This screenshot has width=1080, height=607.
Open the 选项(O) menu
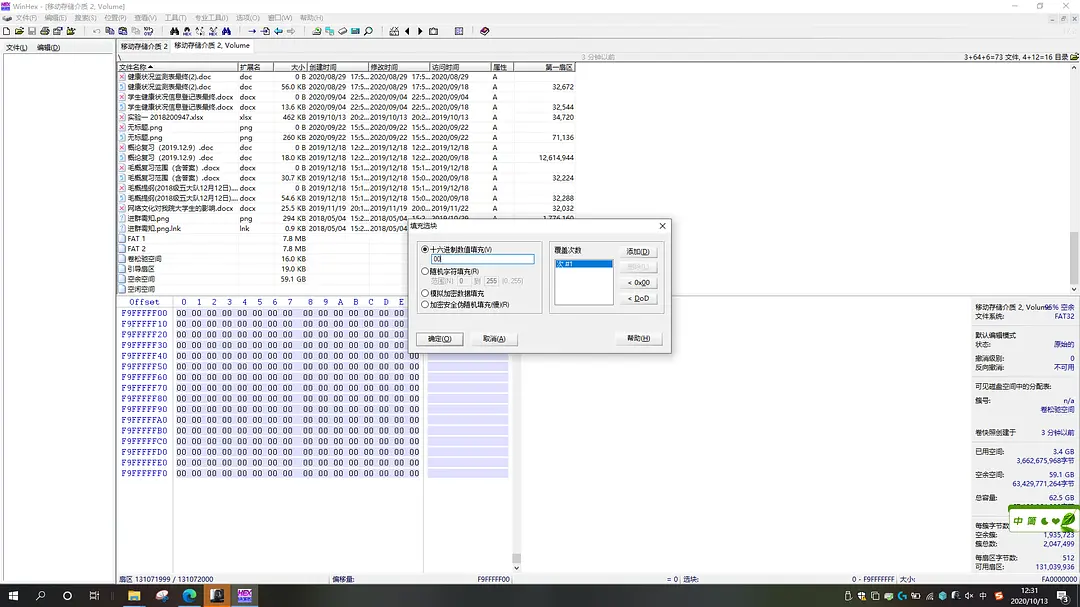click(x=247, y=18)
